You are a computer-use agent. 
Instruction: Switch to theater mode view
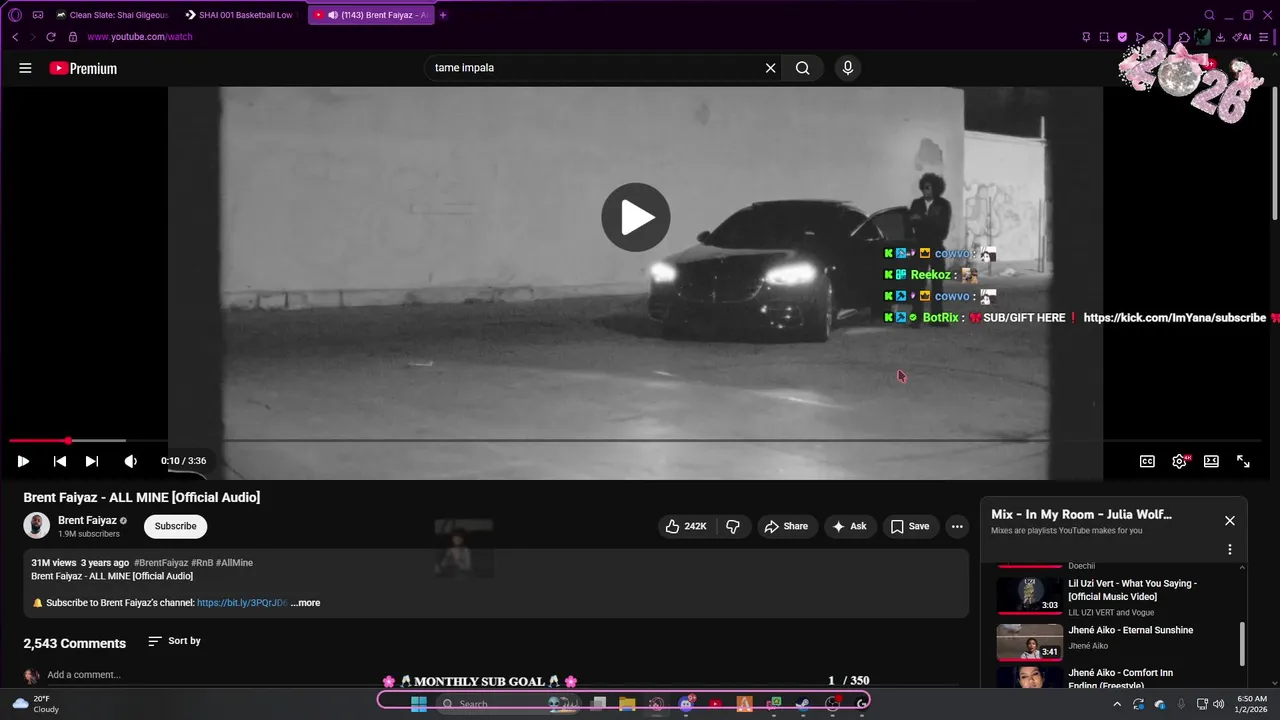tap(1211, 461)
